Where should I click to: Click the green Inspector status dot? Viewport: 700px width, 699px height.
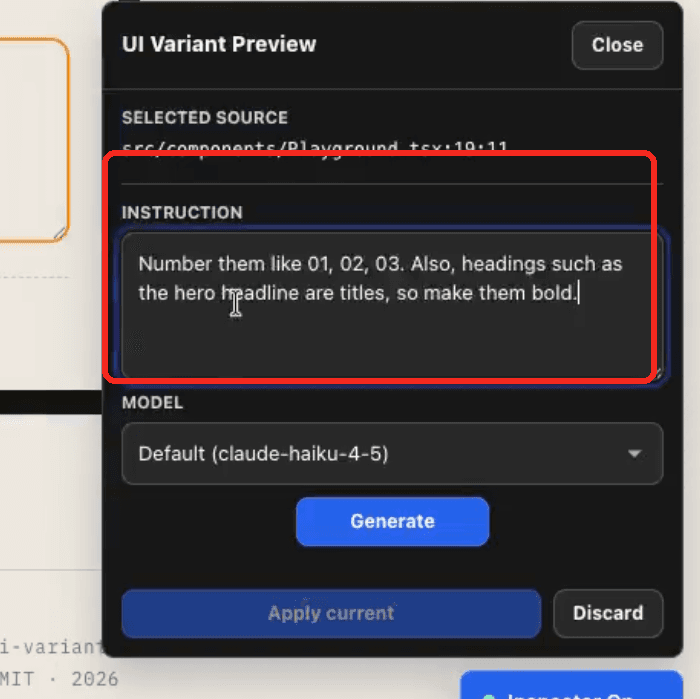click(489, 696)
